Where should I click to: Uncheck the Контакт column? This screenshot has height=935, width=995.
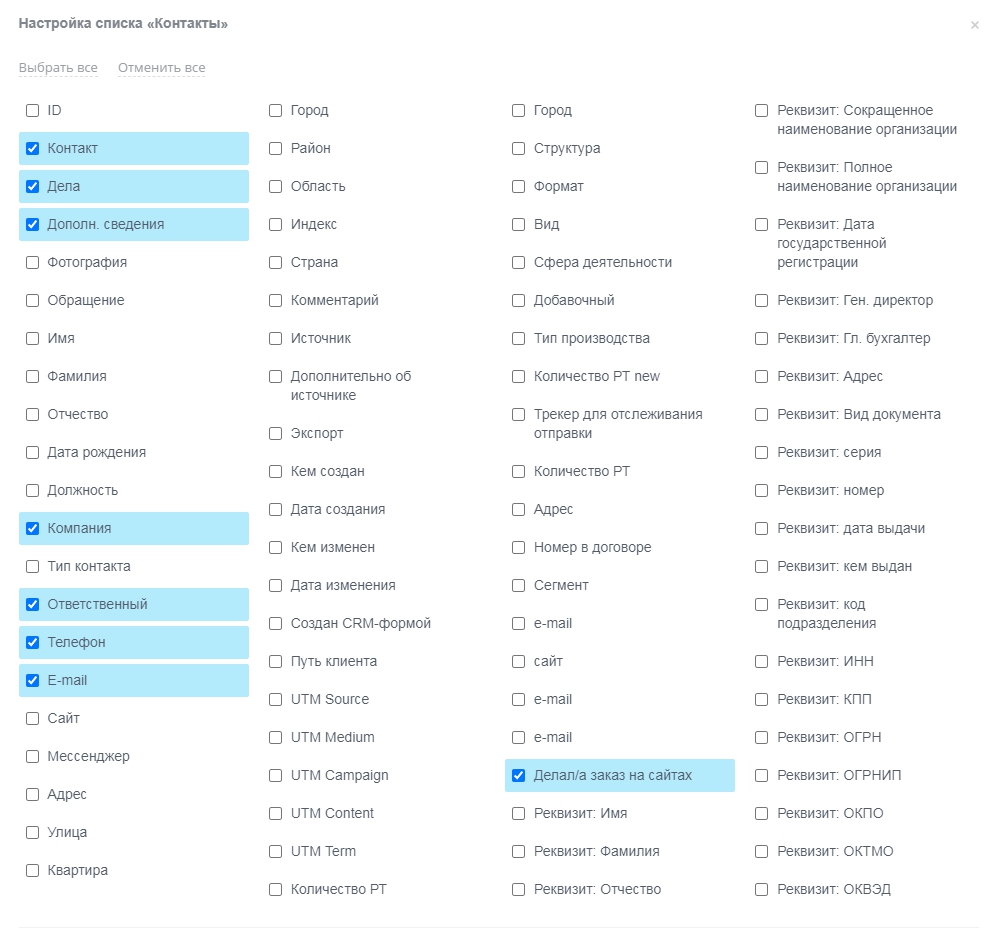32,149
